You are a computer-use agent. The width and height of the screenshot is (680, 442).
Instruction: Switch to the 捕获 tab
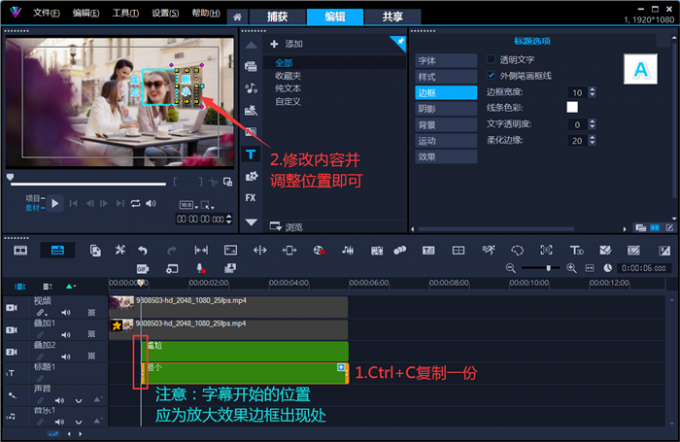coord(277,17)
